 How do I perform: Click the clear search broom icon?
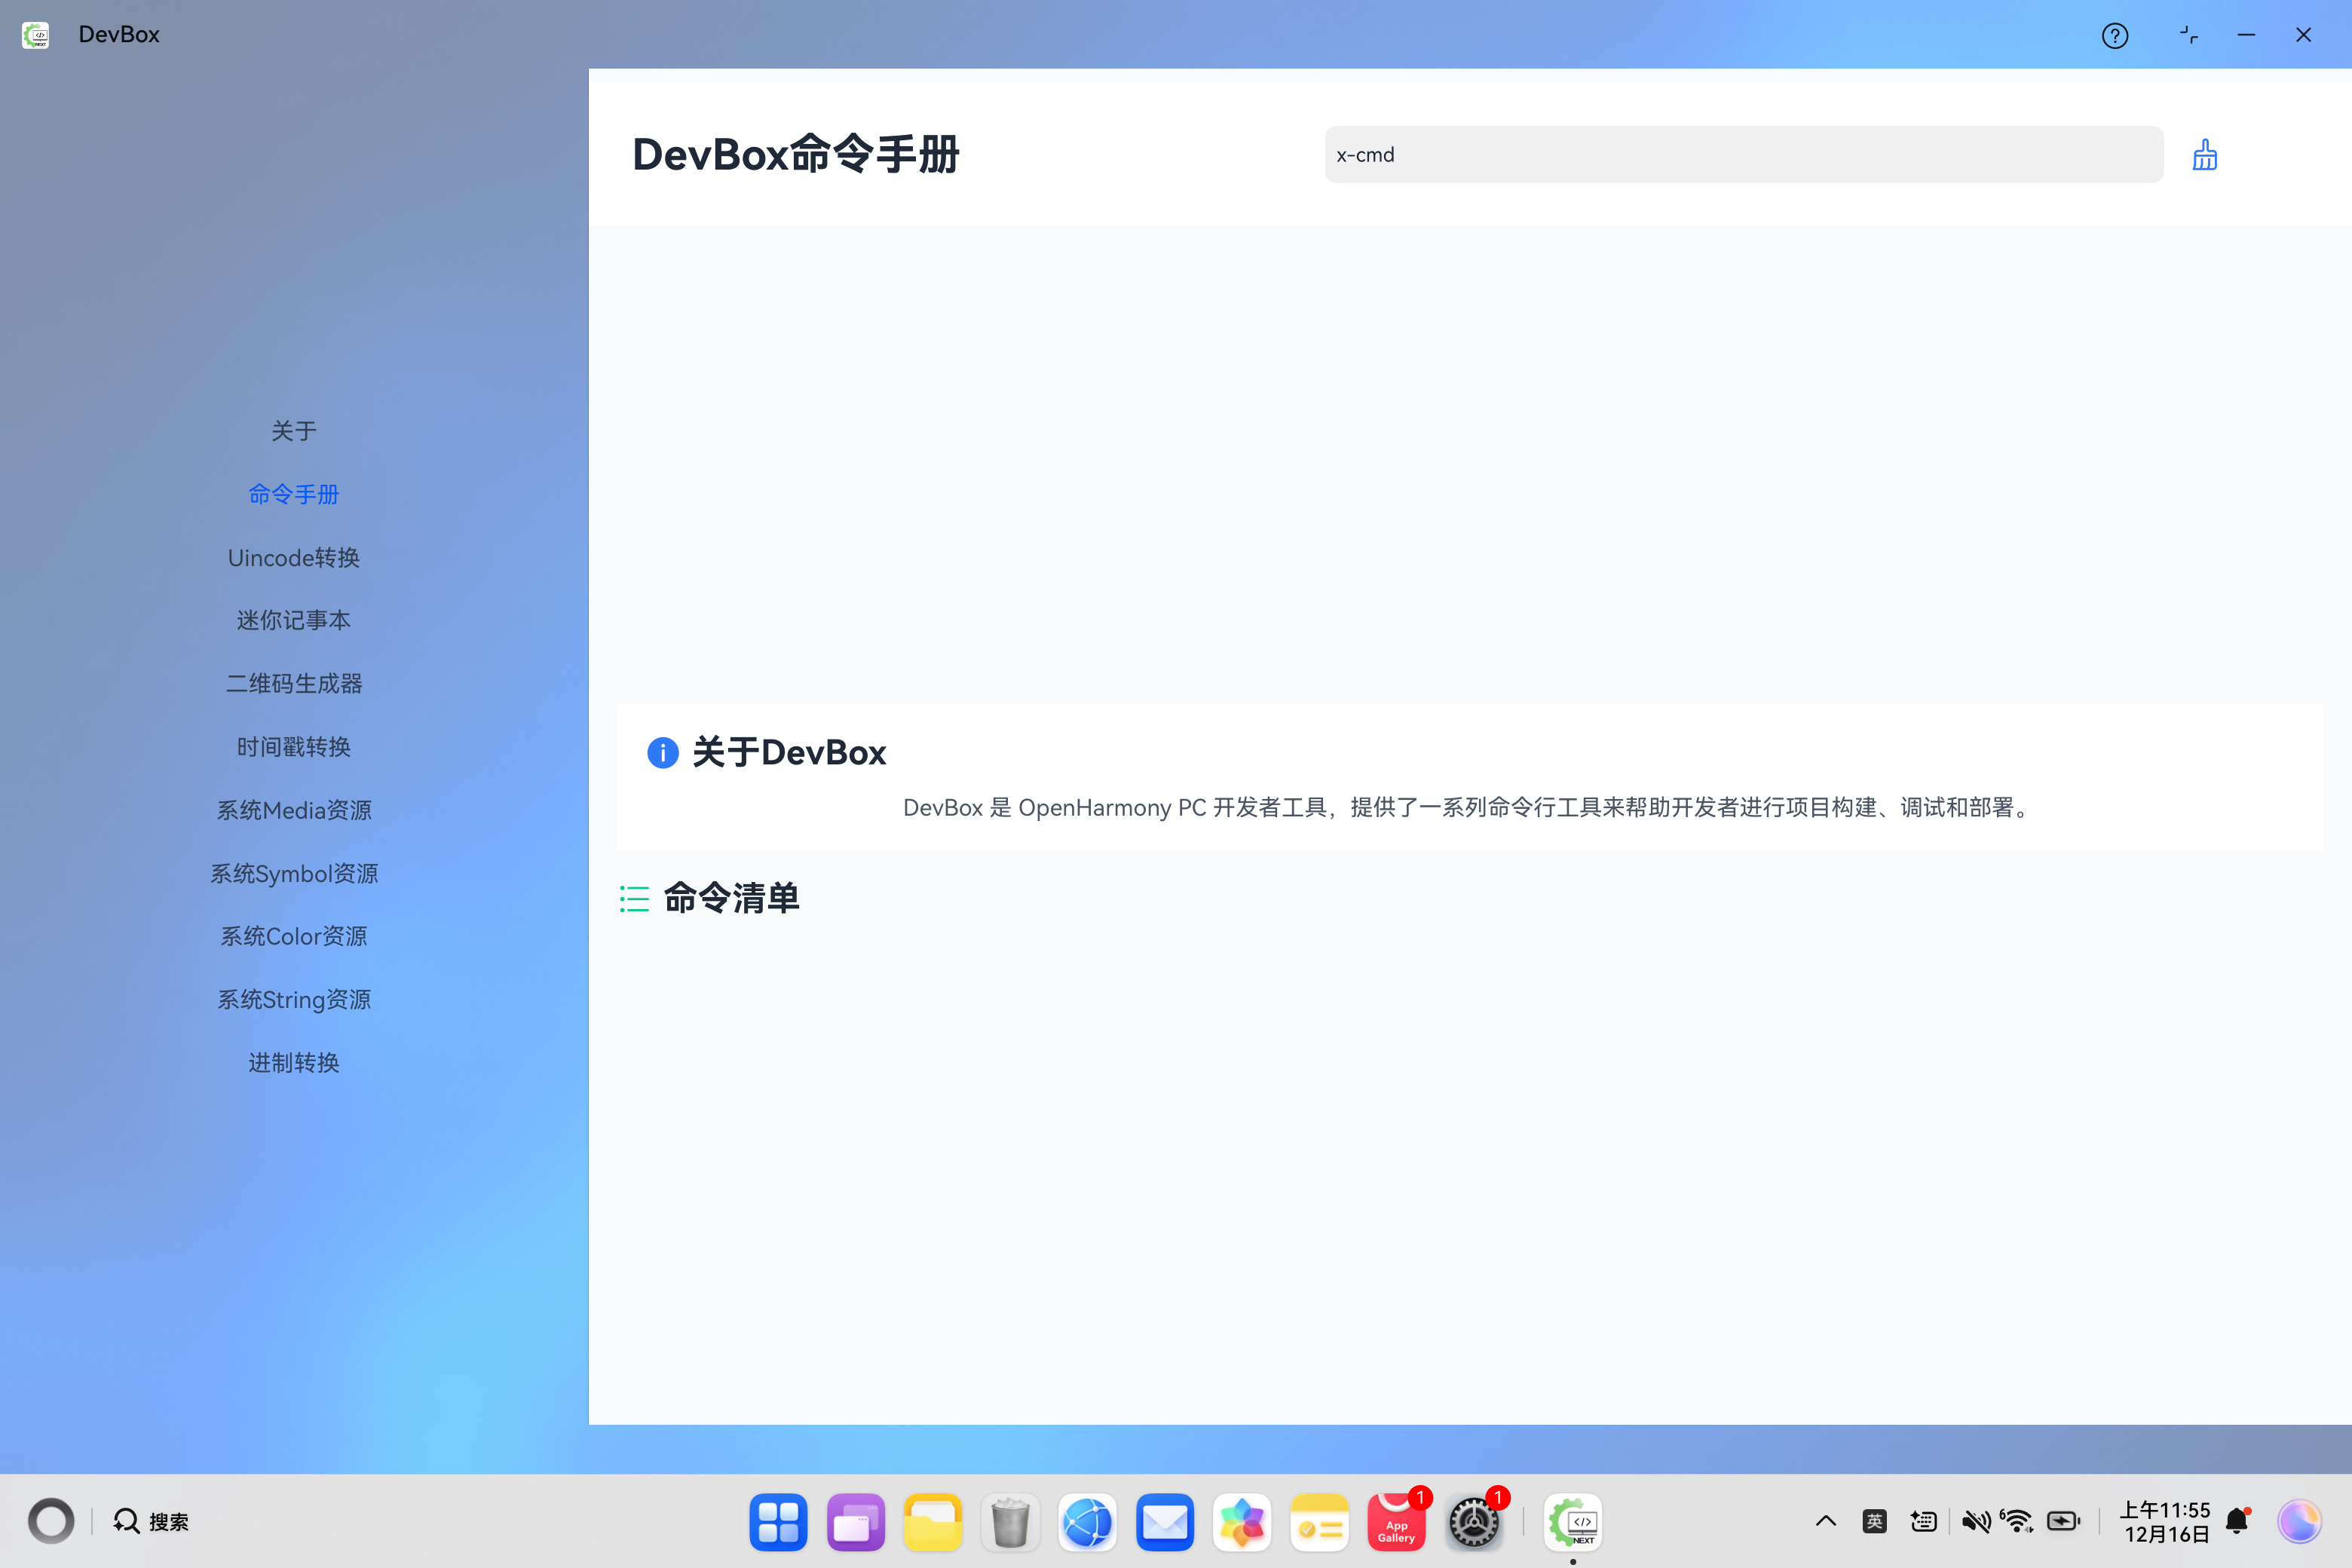2204,155
